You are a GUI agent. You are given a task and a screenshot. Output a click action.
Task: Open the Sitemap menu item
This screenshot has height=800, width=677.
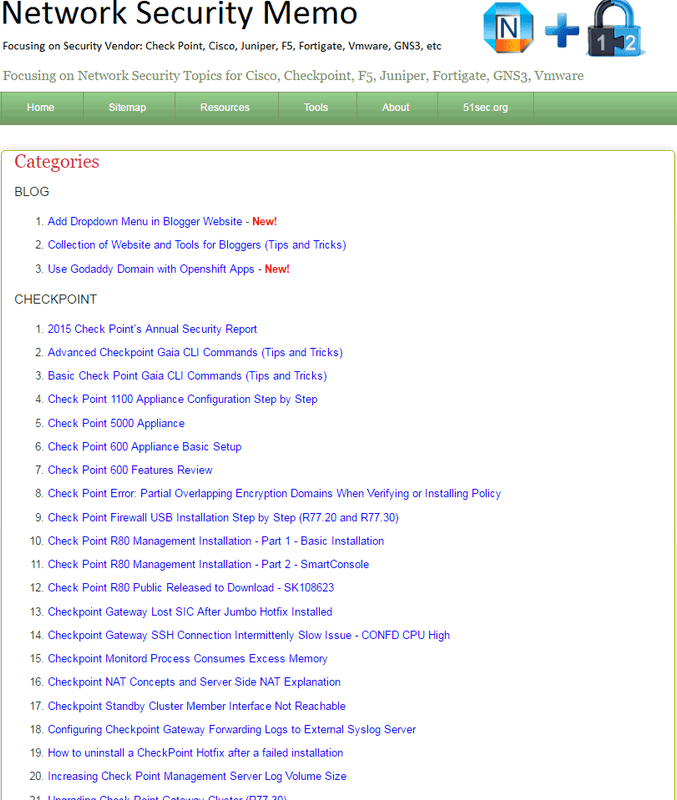coord(127,108)
